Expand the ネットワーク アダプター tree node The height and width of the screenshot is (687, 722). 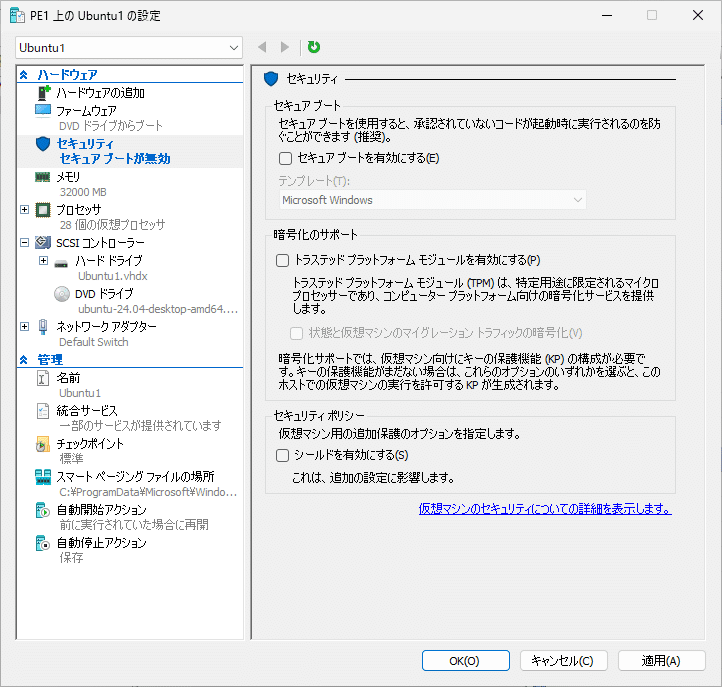click(24, 326)
